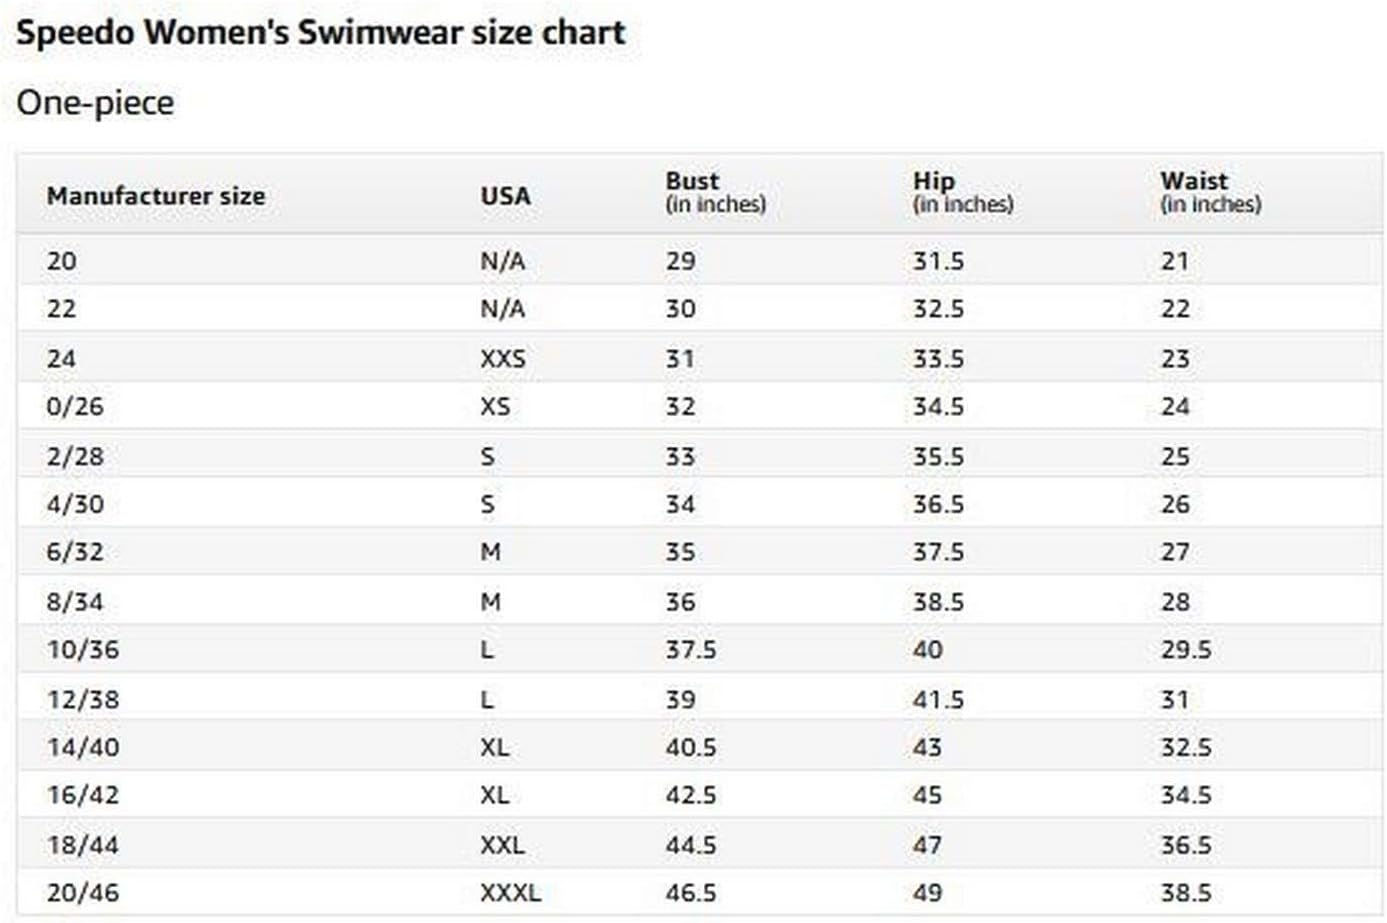Select the XXL USA size cell
The width and height of the screenshot is (1387, 923).
502,845
